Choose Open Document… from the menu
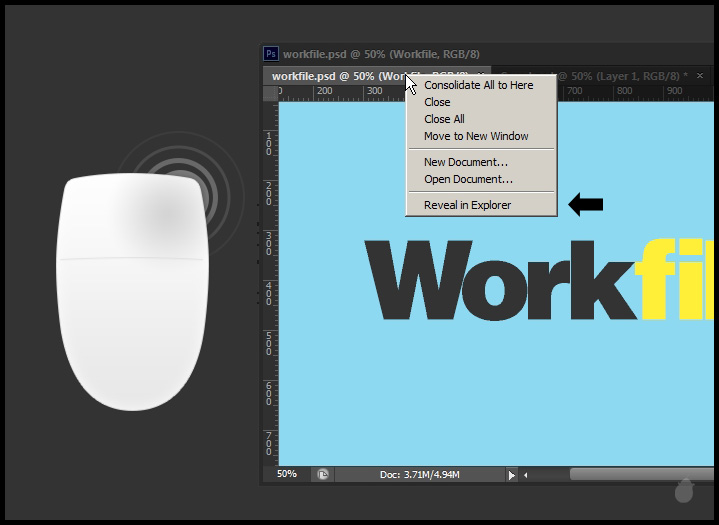Screen dimensions: 719x525 coord(468,179)
